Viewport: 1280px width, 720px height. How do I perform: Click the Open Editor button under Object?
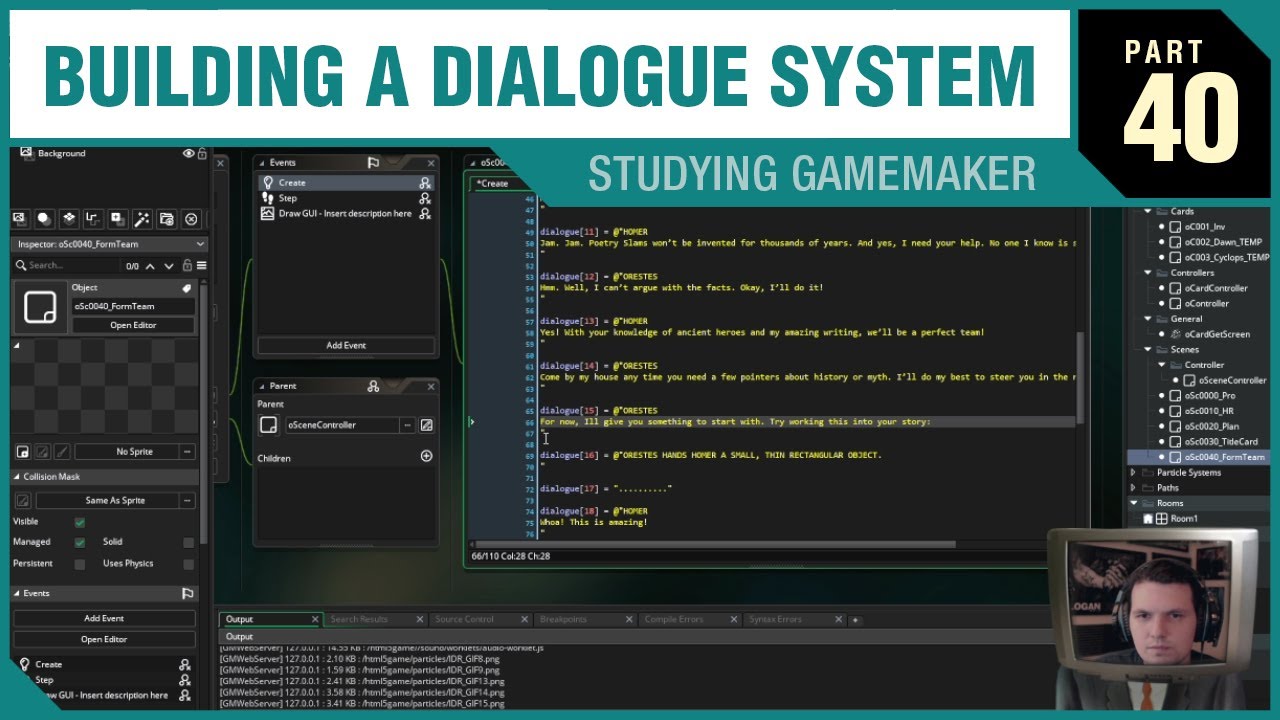click(x=133, y=325)
